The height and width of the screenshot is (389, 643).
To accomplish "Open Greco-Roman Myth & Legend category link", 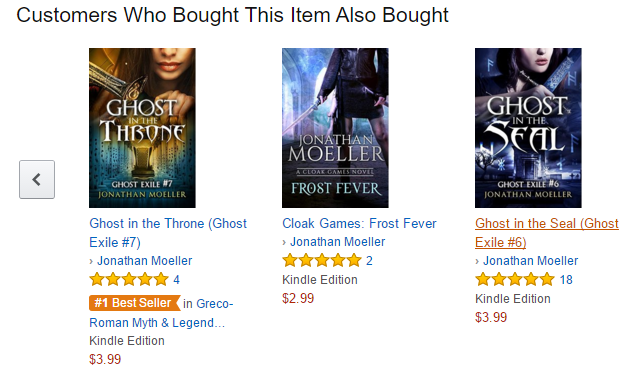I will [x=161, y=313].
